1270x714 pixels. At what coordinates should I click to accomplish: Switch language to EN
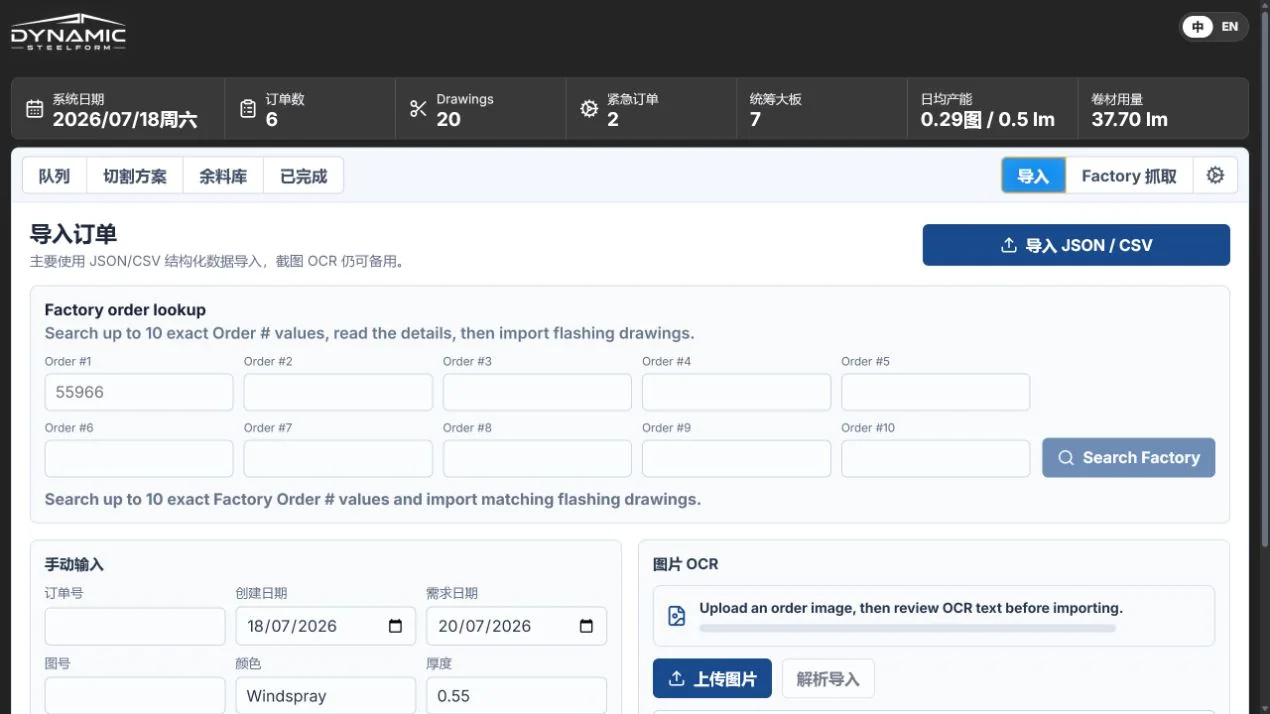pos(1230,27)
